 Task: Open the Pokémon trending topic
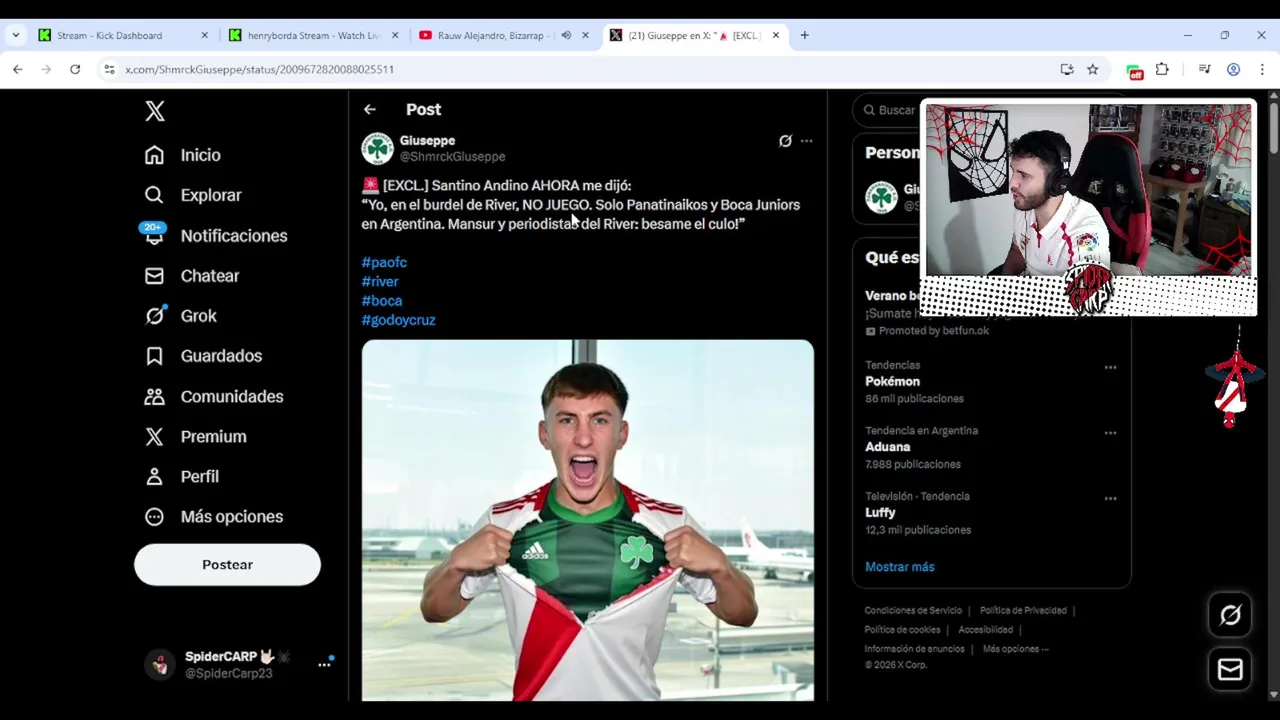[x=892, y=382]
